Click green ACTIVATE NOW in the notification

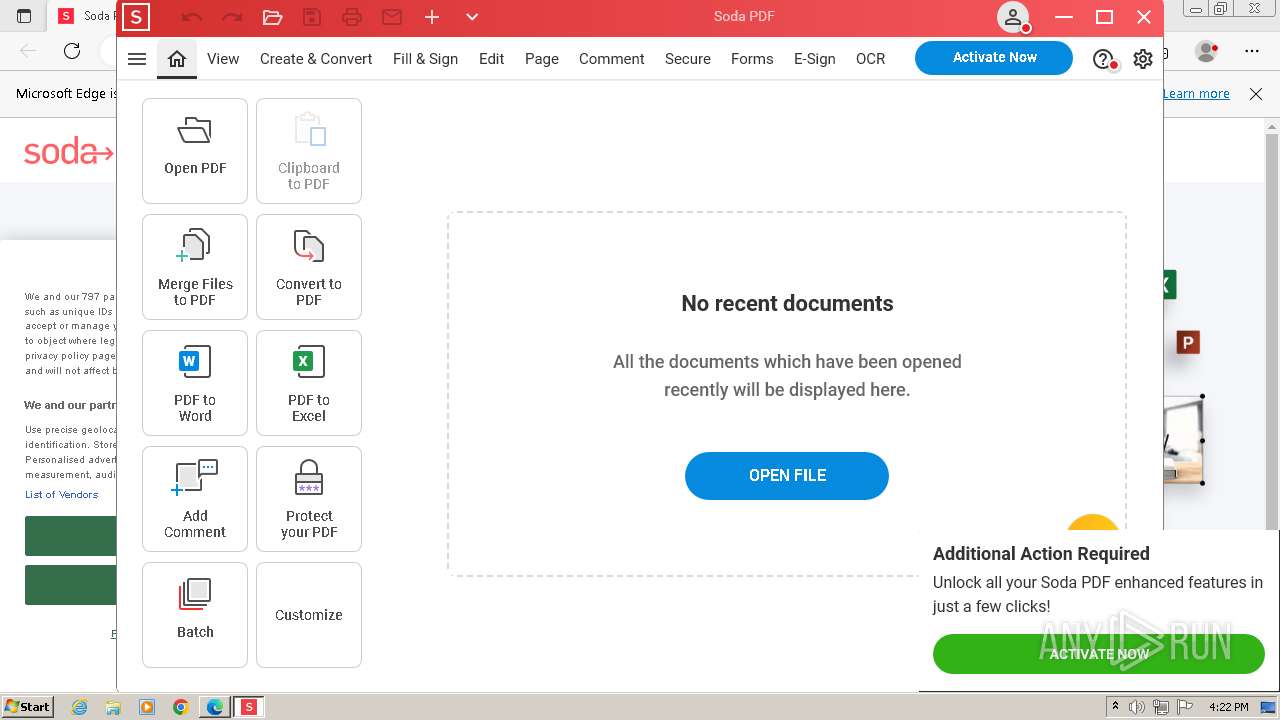tap(1099, 654)
